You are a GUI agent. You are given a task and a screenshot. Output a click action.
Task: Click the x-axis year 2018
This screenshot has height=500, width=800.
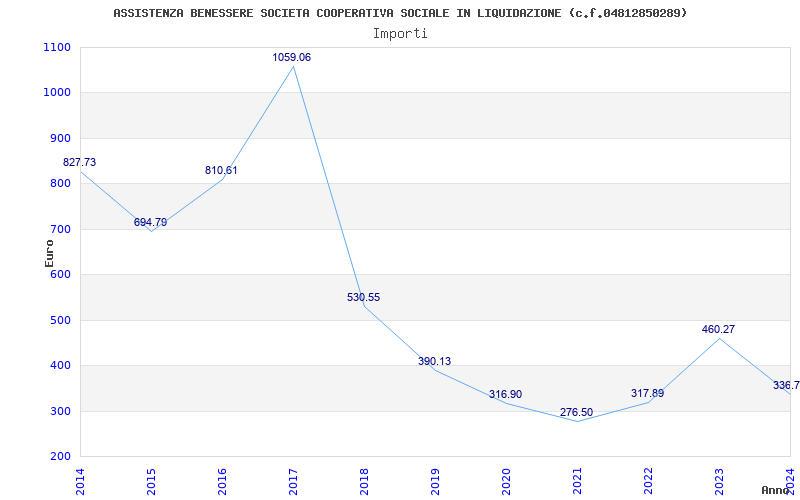coord(364,482)
